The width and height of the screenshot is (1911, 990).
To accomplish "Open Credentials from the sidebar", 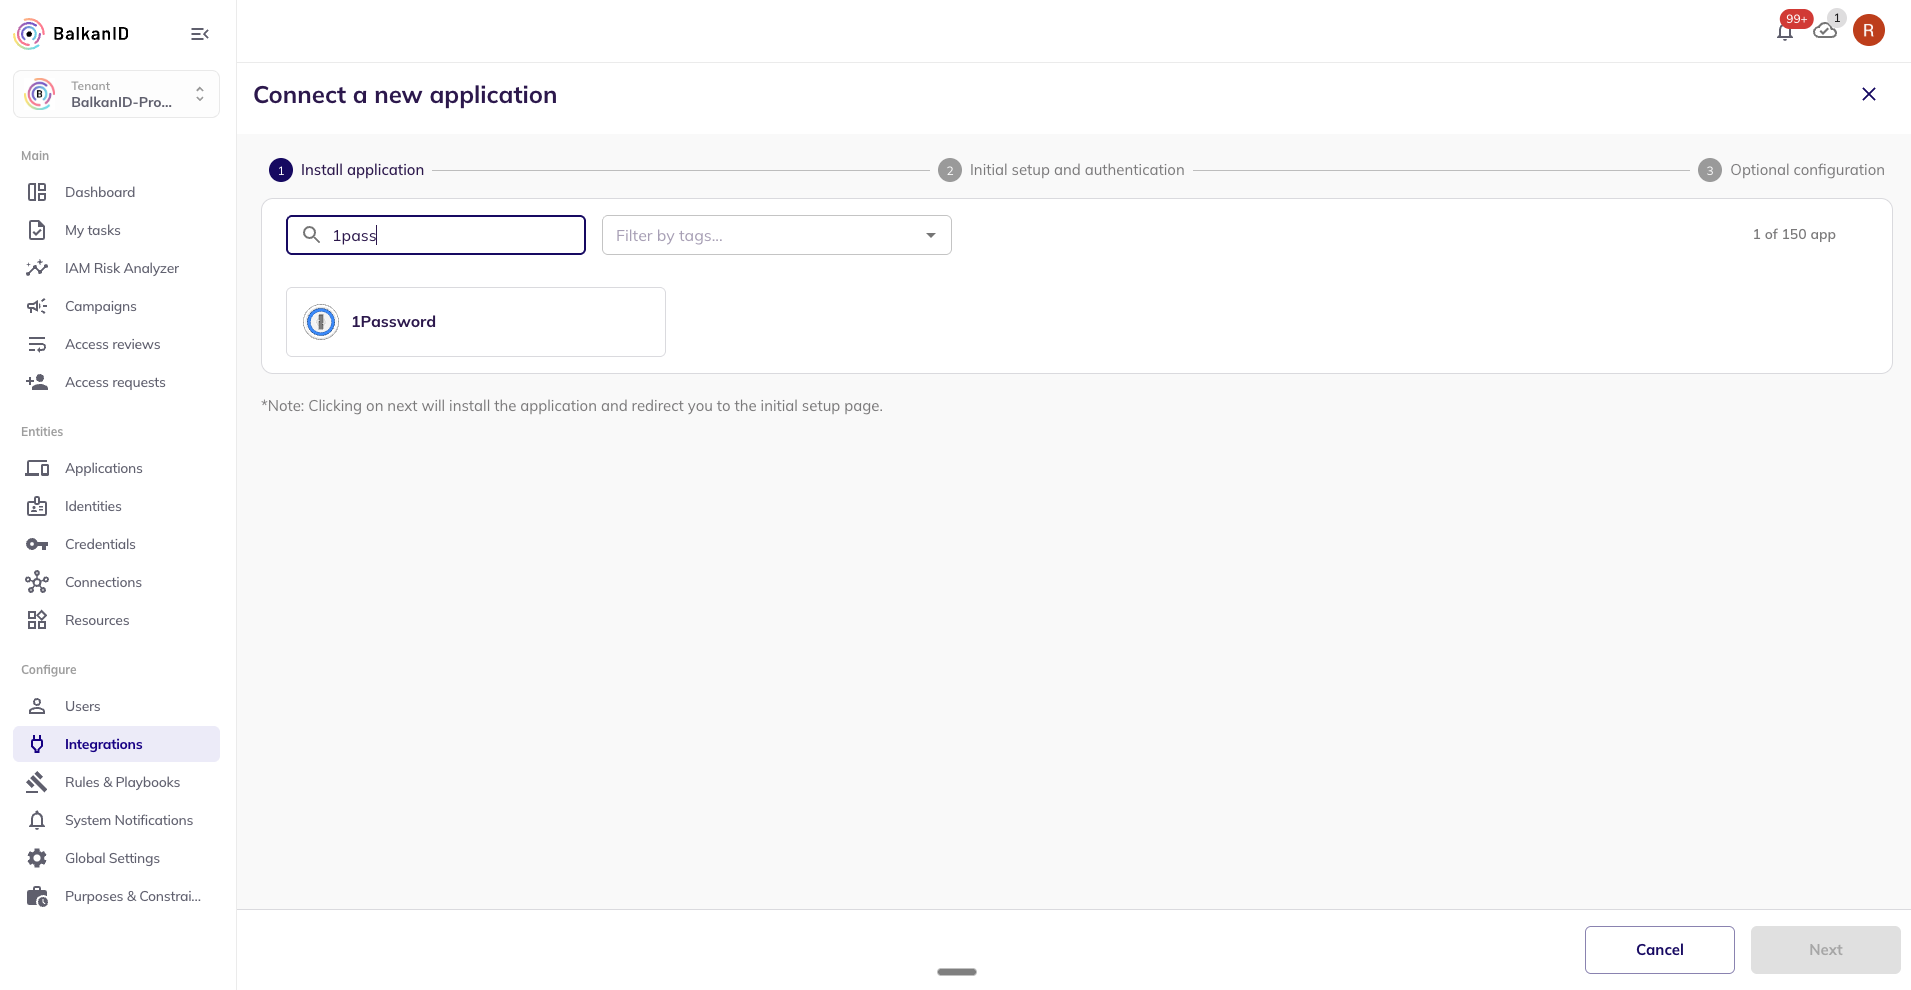I will (x=100, y=544).
